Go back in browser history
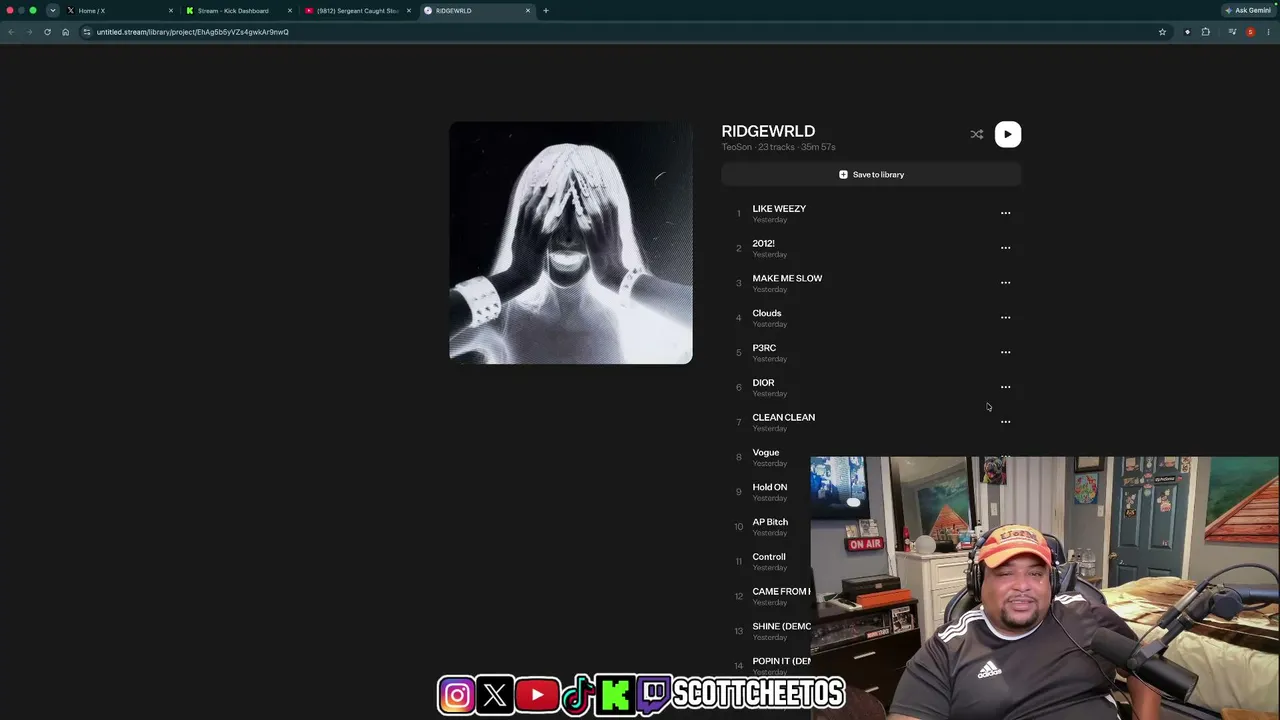 point(11,32)
